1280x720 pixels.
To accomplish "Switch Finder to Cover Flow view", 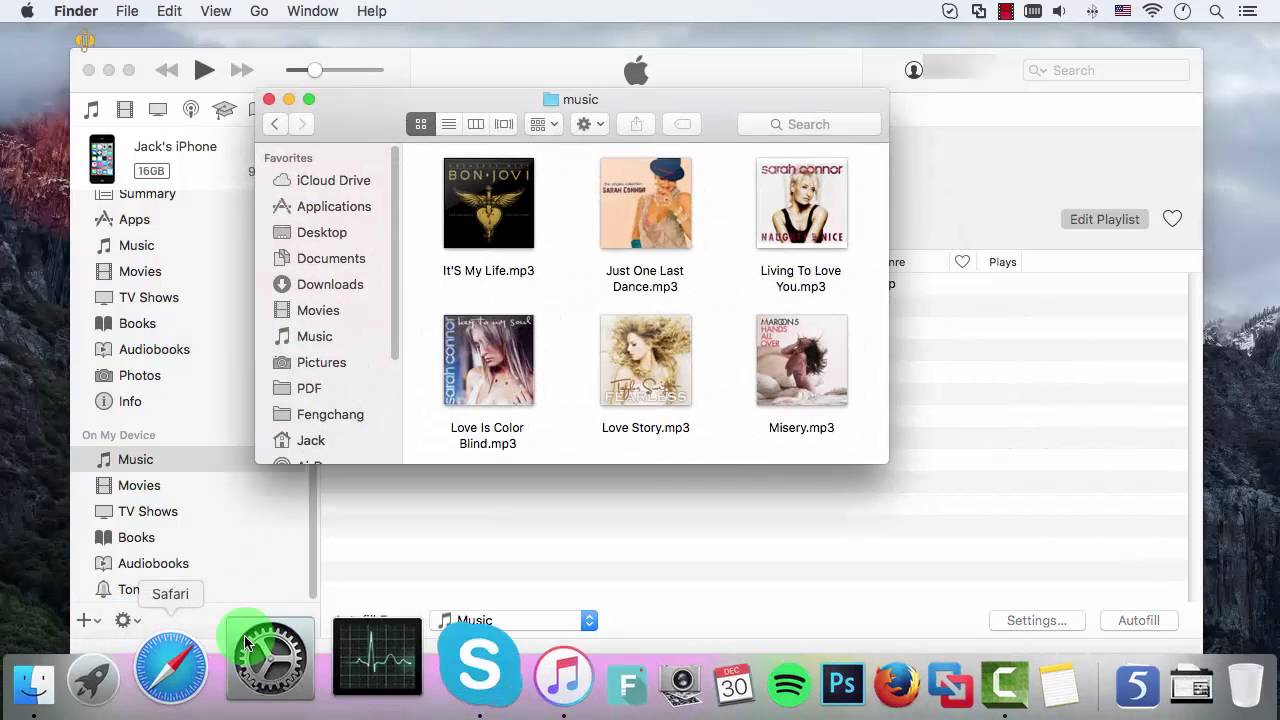I will tap(504, 124).
